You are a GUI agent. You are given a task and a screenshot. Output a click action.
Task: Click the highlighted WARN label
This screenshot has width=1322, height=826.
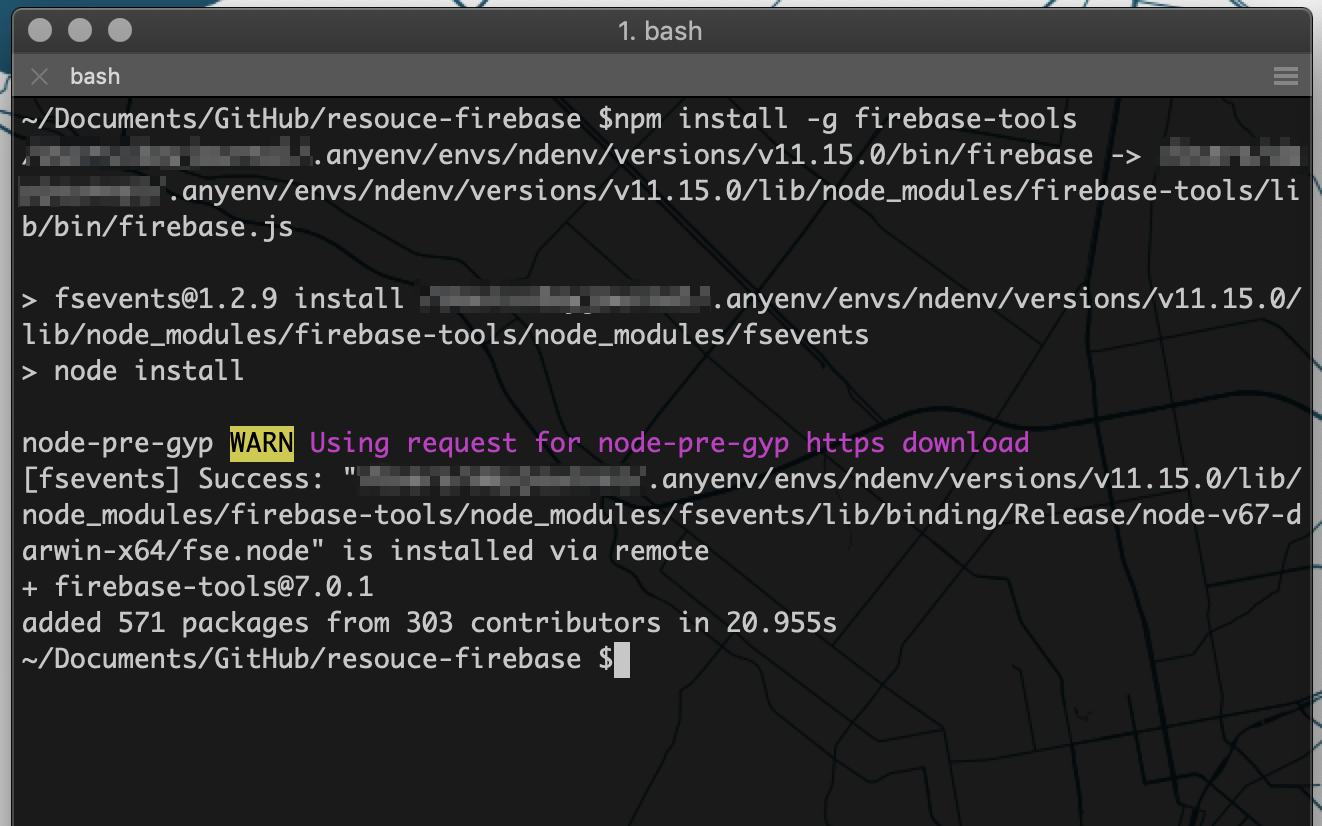[262, 443]
